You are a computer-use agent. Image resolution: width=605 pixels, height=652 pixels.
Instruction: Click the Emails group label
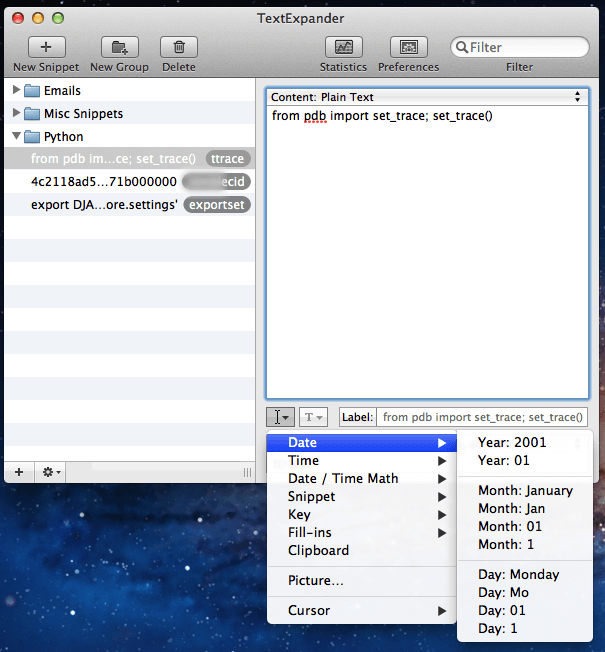pyautogui.click(x=62, y=91)
